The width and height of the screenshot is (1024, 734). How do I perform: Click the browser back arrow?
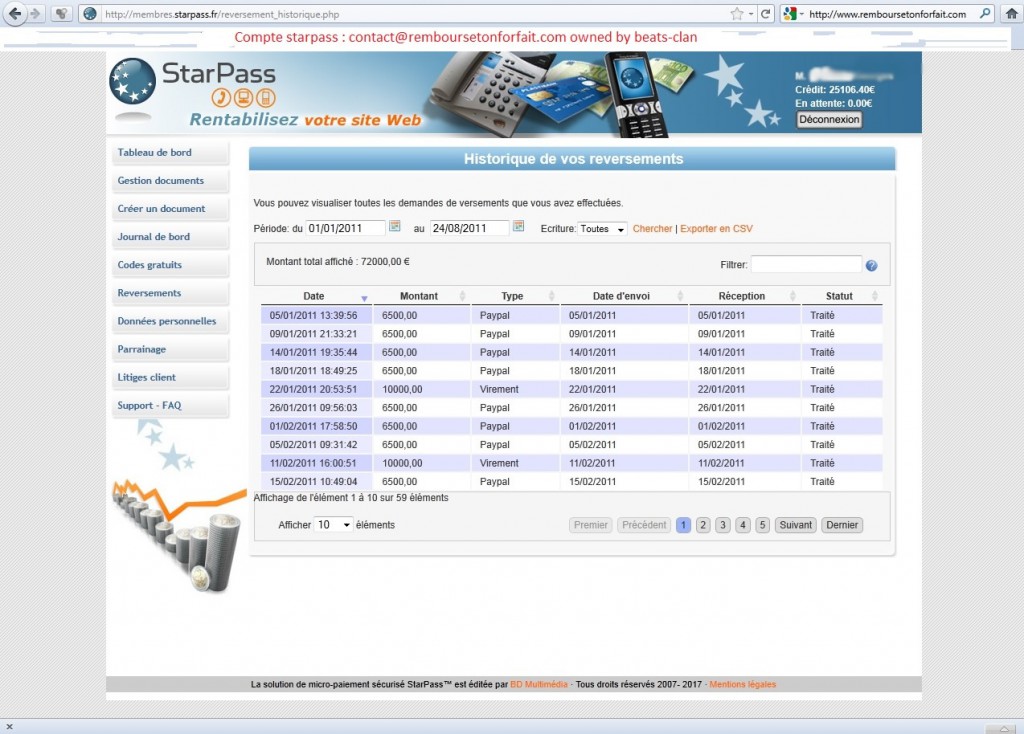click(x=14, y=14)
